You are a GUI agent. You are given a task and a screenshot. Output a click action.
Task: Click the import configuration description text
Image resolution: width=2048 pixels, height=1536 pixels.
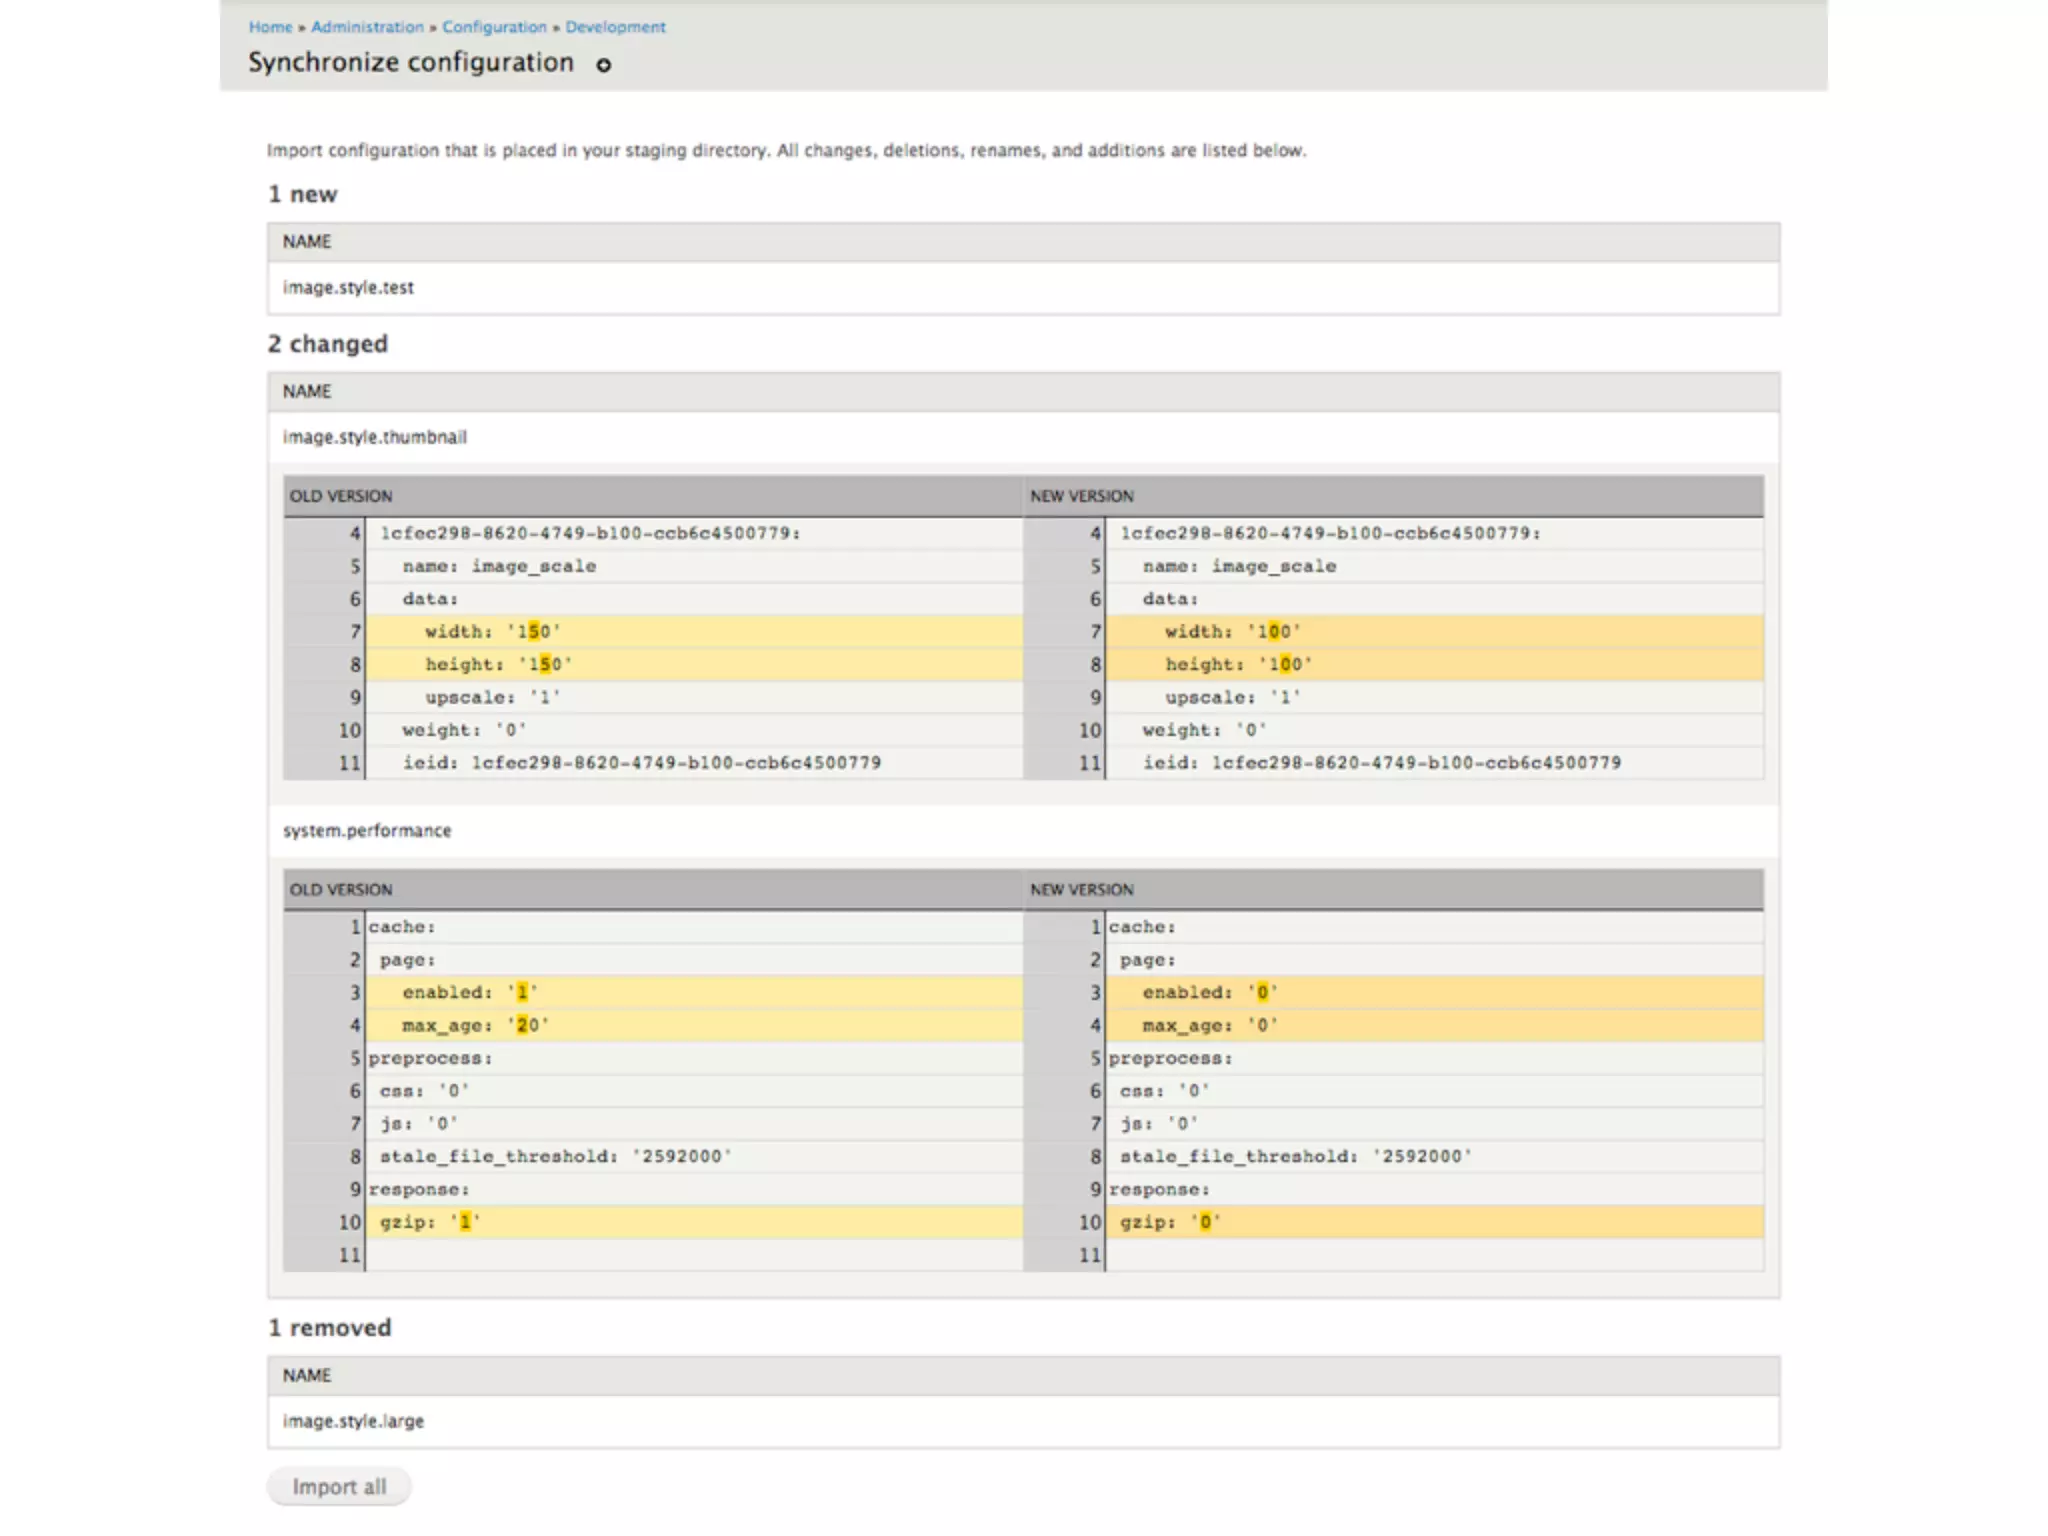pyautogui.click(x=786, y=151)
